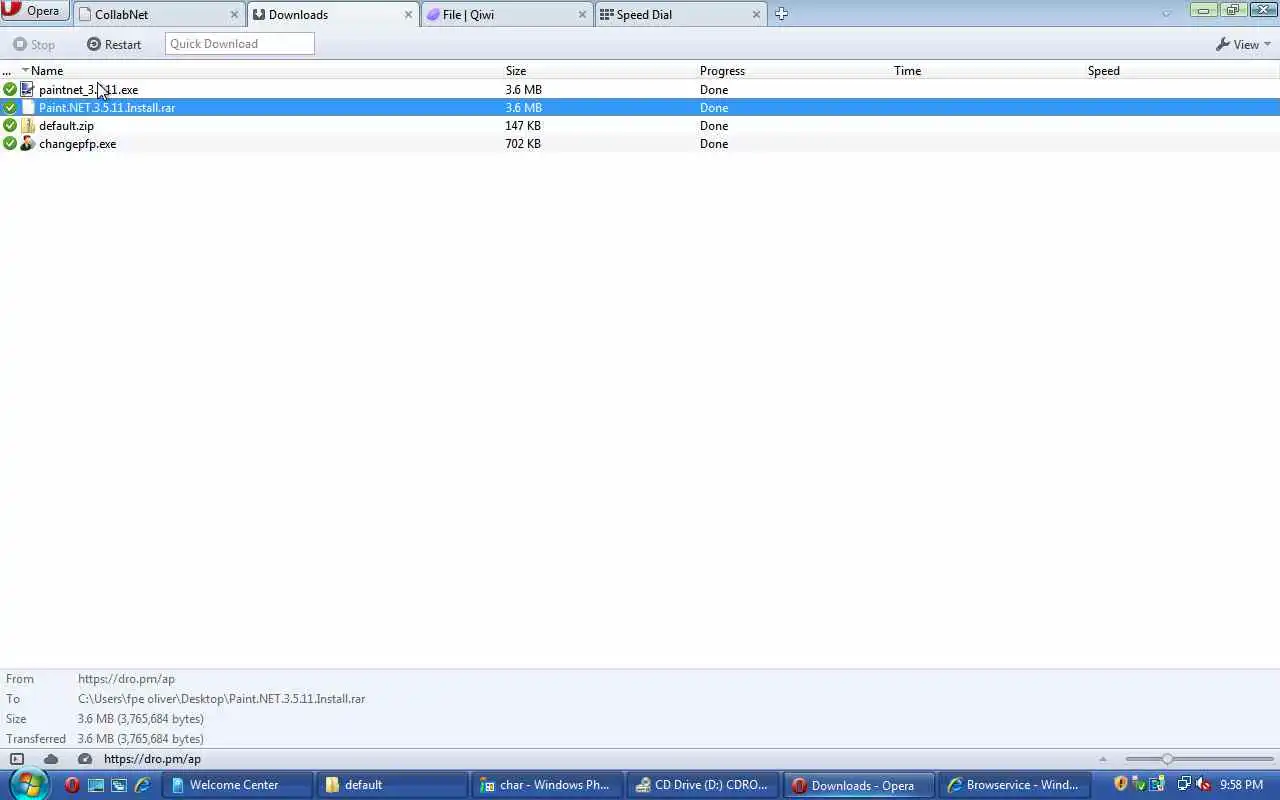The height and width of the screenshot is (800, 1280).
Task: Click the To destination path text
Action: (221, 699)
